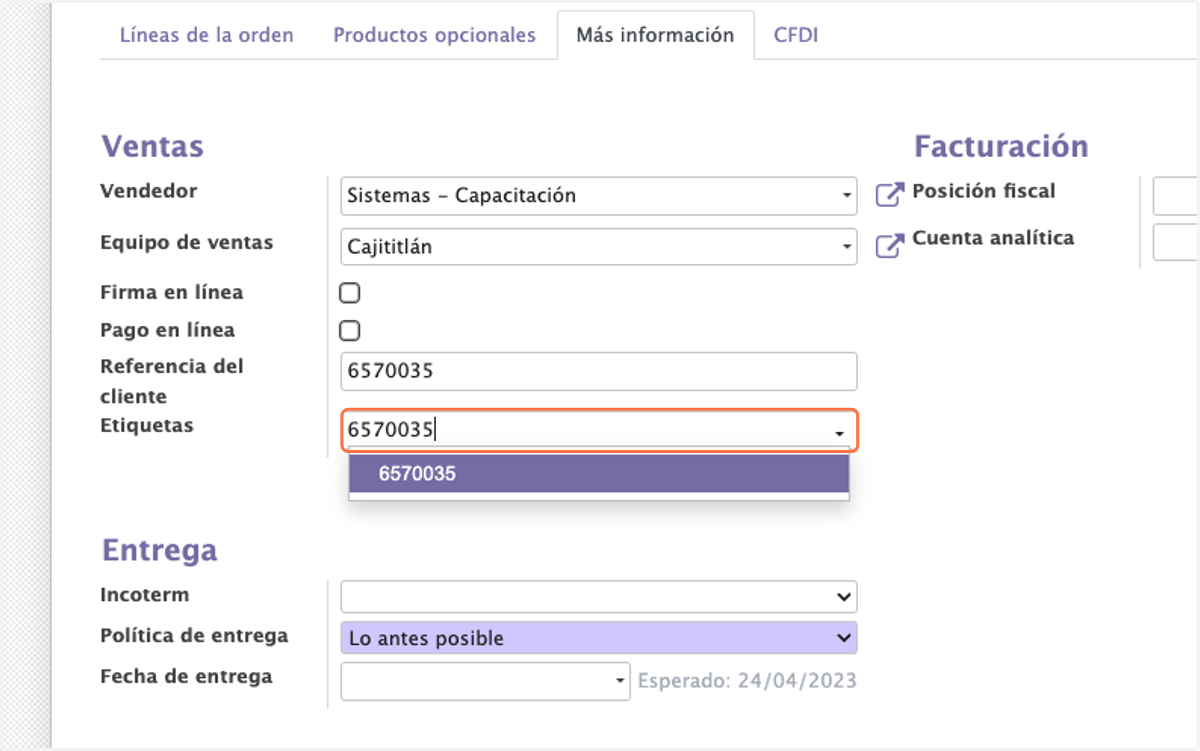Click the Ventas section heading
Screen dimensions: 1200x751
pos(152,146)
